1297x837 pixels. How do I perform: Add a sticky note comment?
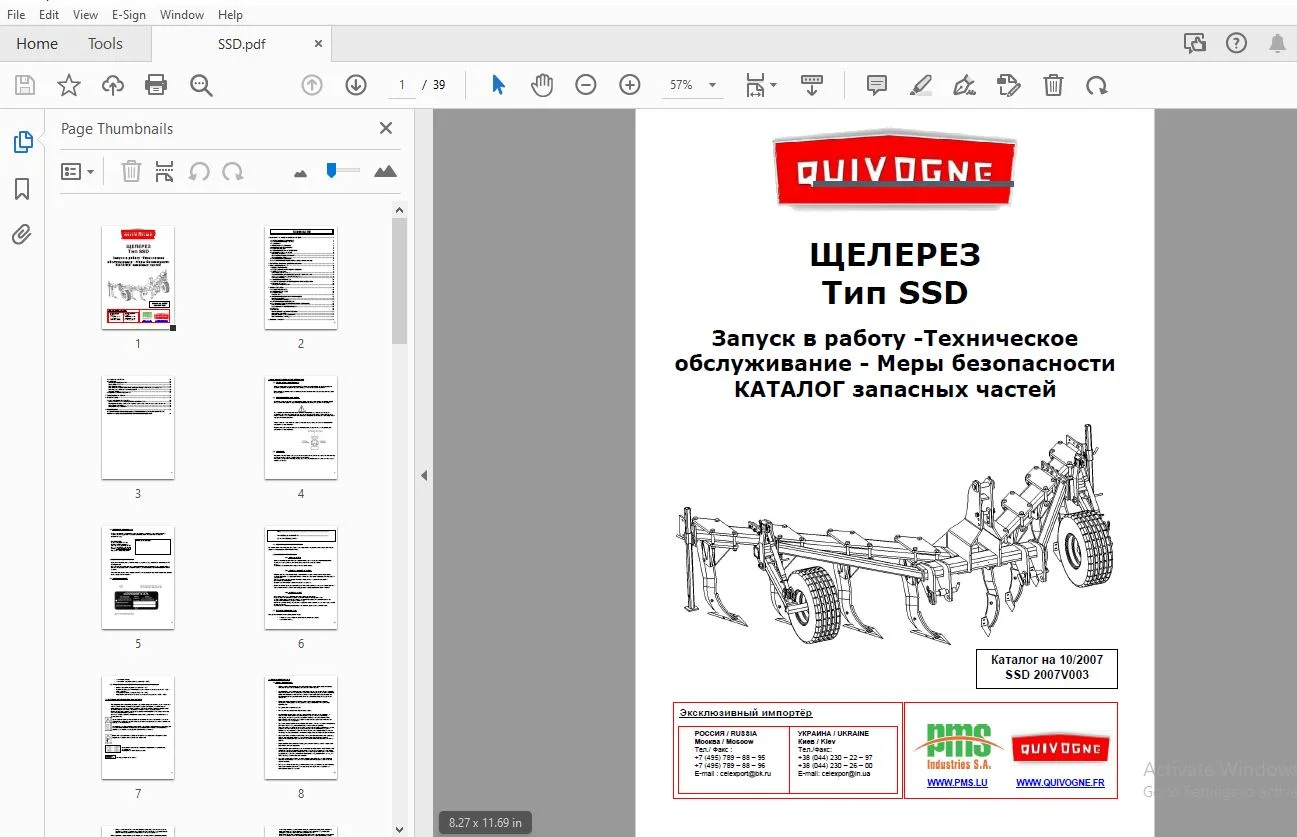(877, 86)
